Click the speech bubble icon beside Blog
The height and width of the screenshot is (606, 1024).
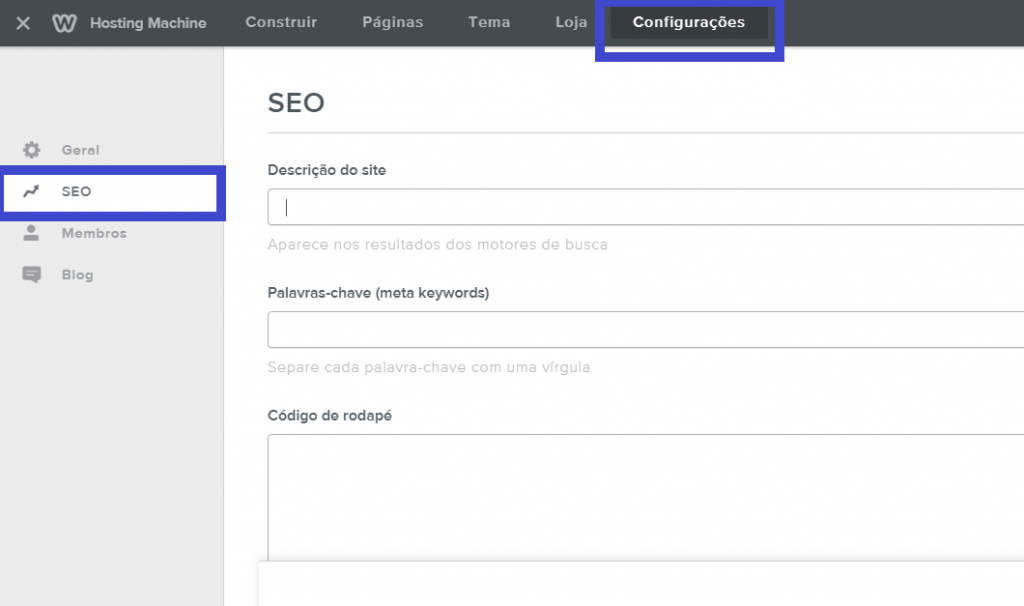click(x=32, y=274)
